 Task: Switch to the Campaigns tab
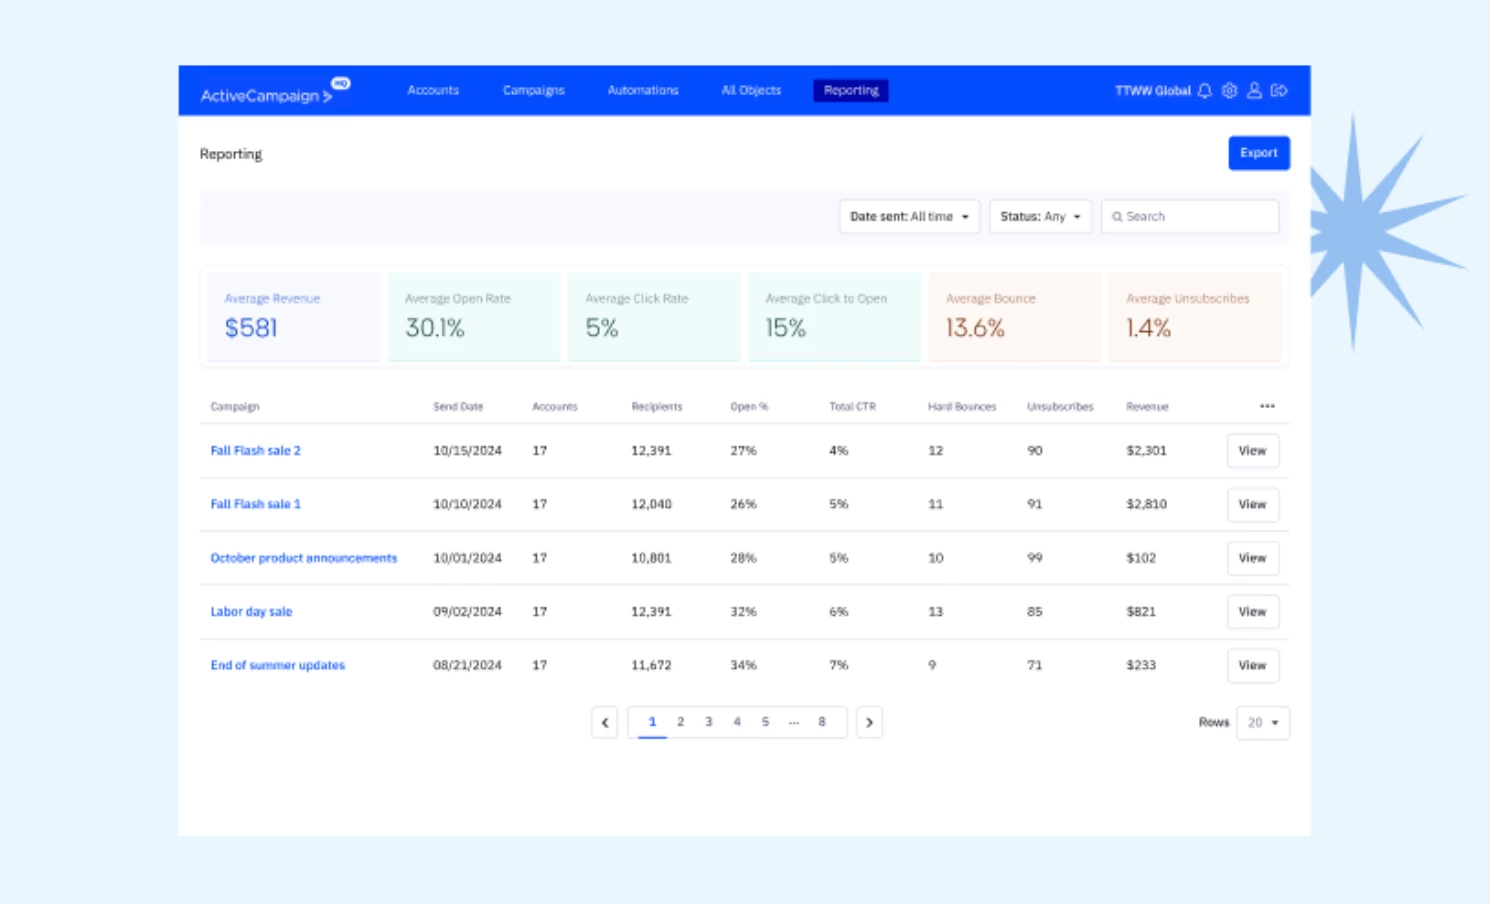[x=533, y=91]
